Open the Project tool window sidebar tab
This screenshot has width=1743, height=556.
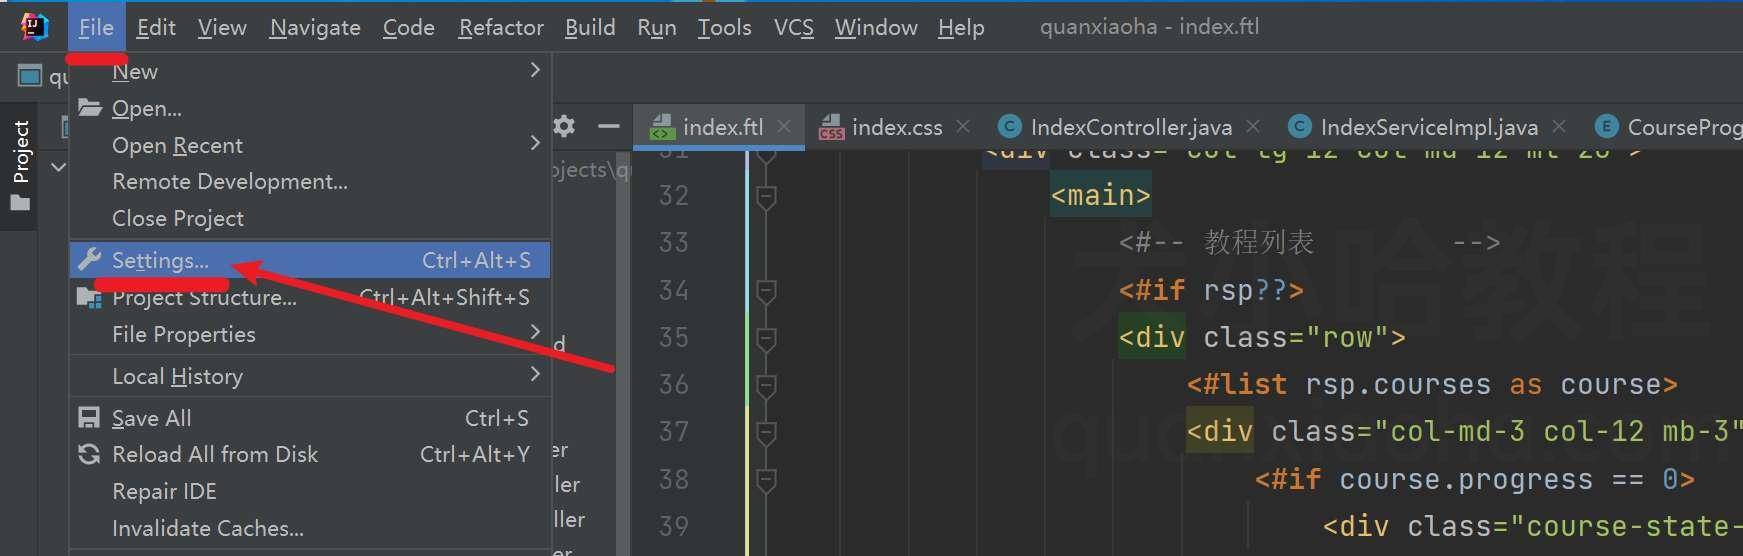pyautogui.click(x=20, y=165)
